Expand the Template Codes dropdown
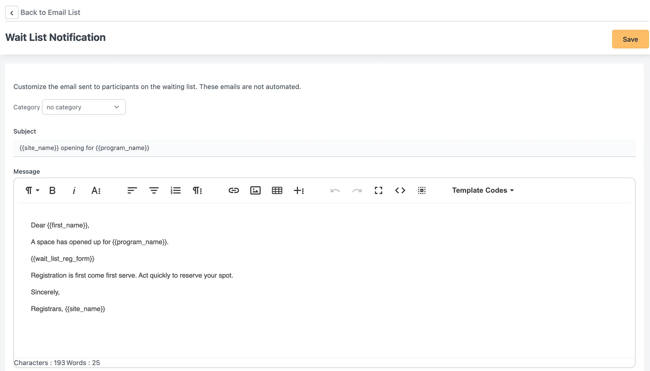 click(x=483, y=190)
